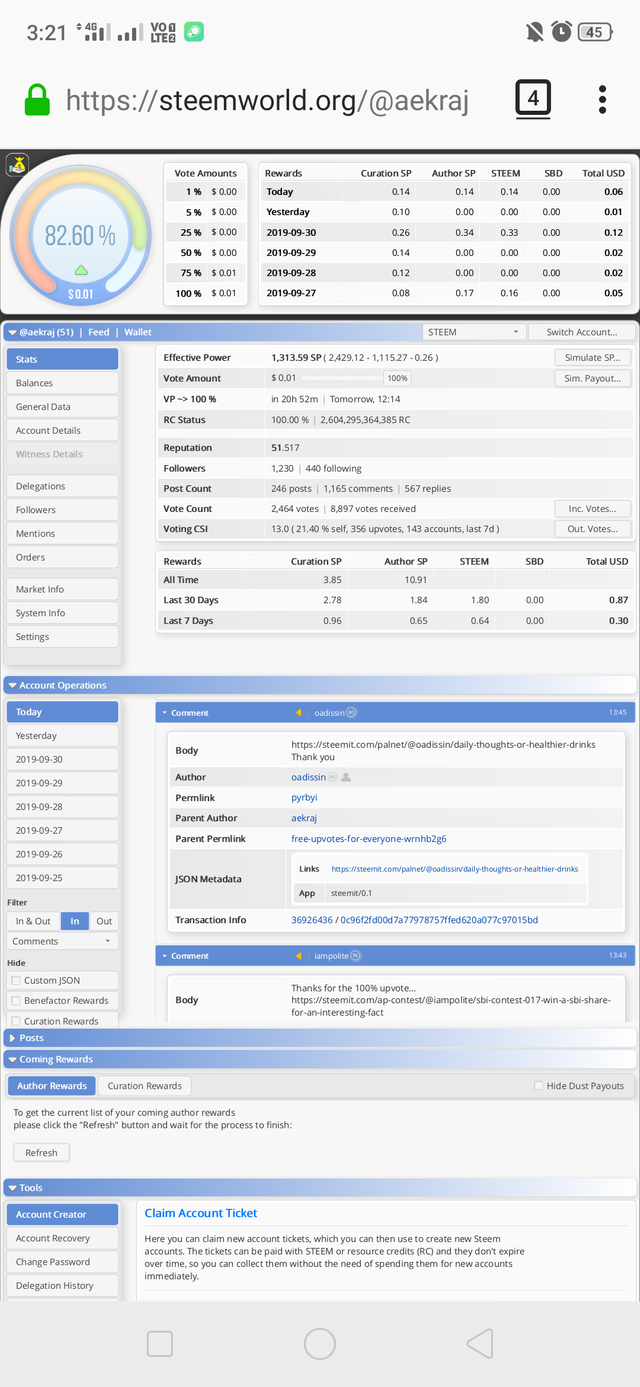
Task: Tap the reputation badge next to iampolite header
Action: 355,956
